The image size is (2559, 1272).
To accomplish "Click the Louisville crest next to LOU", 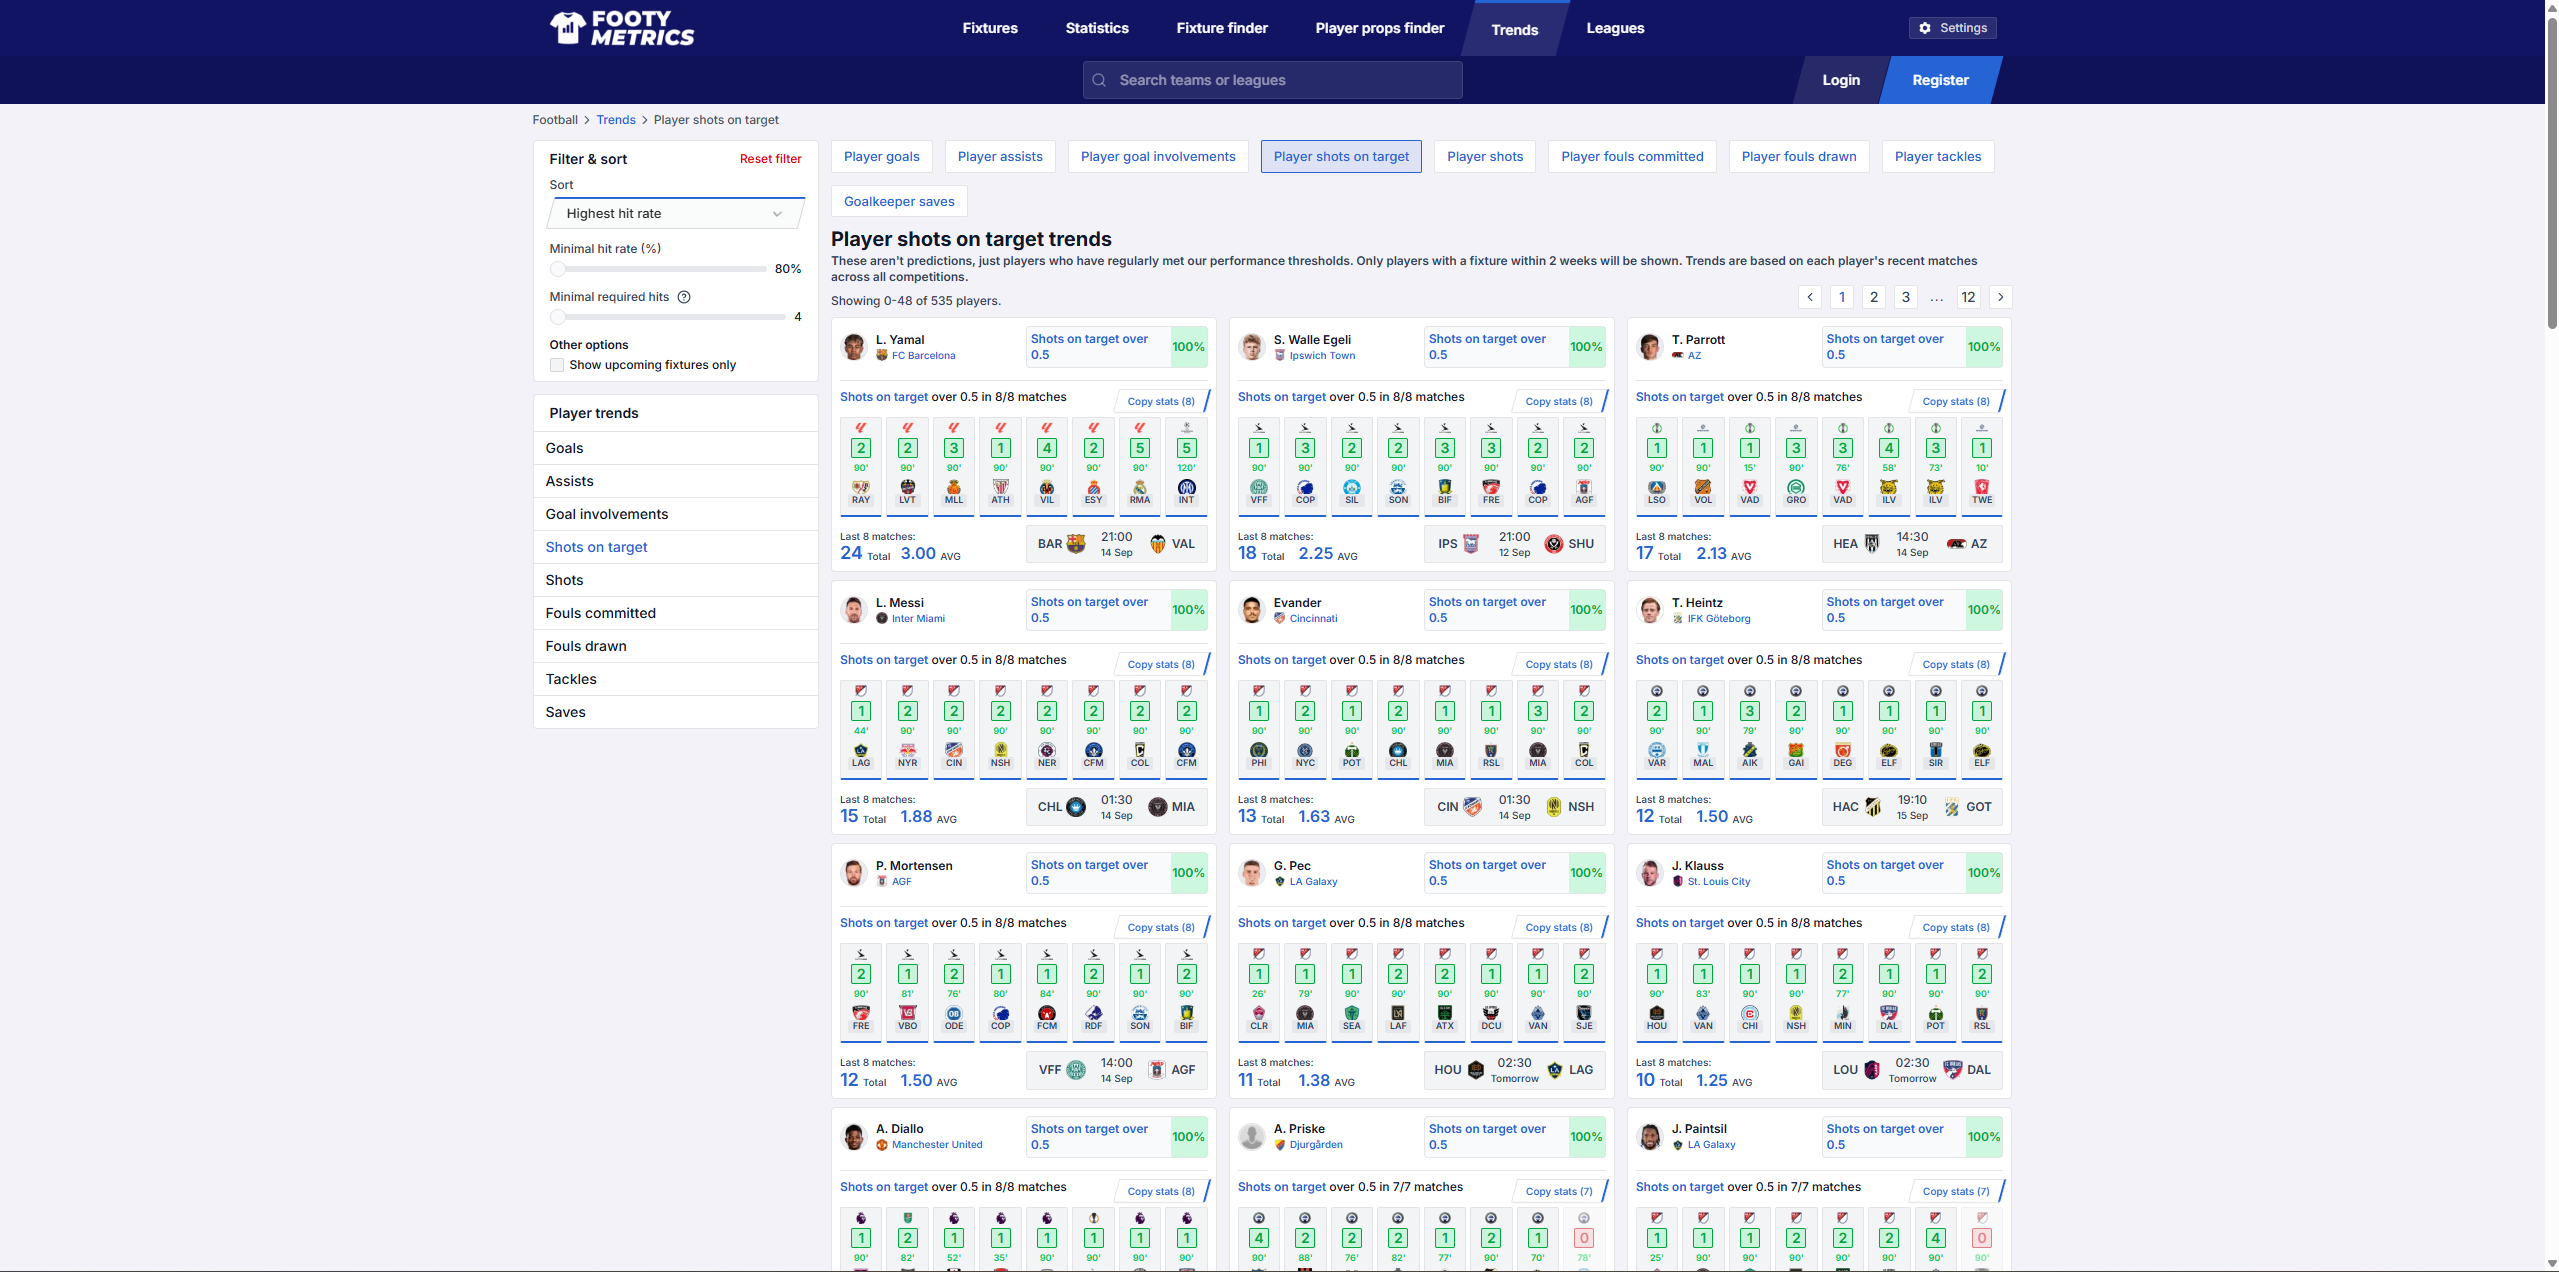I will tap(1872, 1070).
